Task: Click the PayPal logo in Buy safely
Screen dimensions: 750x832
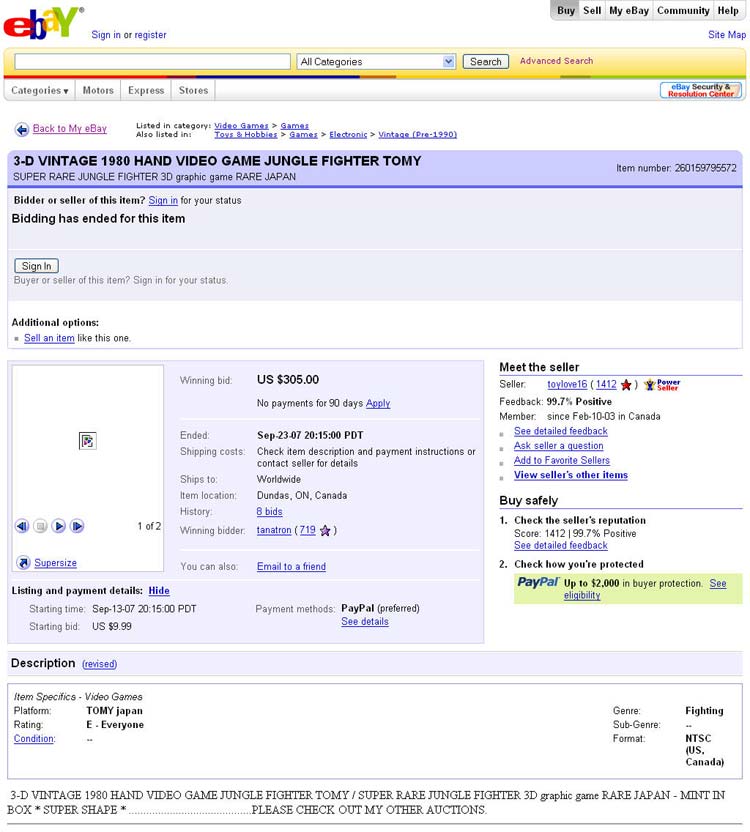Action: tap(538, 582)
